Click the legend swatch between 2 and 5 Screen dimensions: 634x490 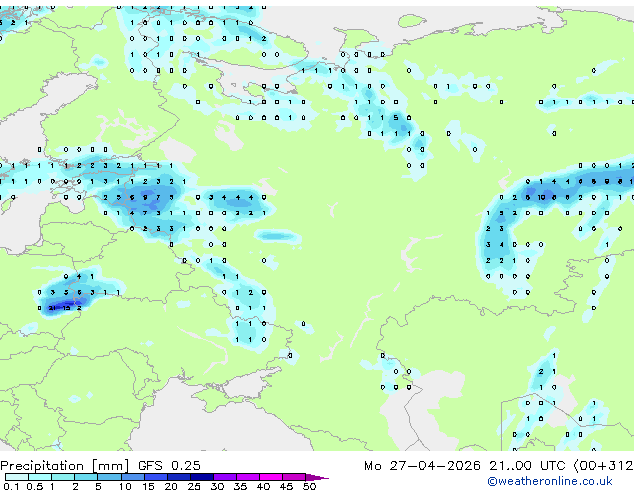(x=86, y=477)
